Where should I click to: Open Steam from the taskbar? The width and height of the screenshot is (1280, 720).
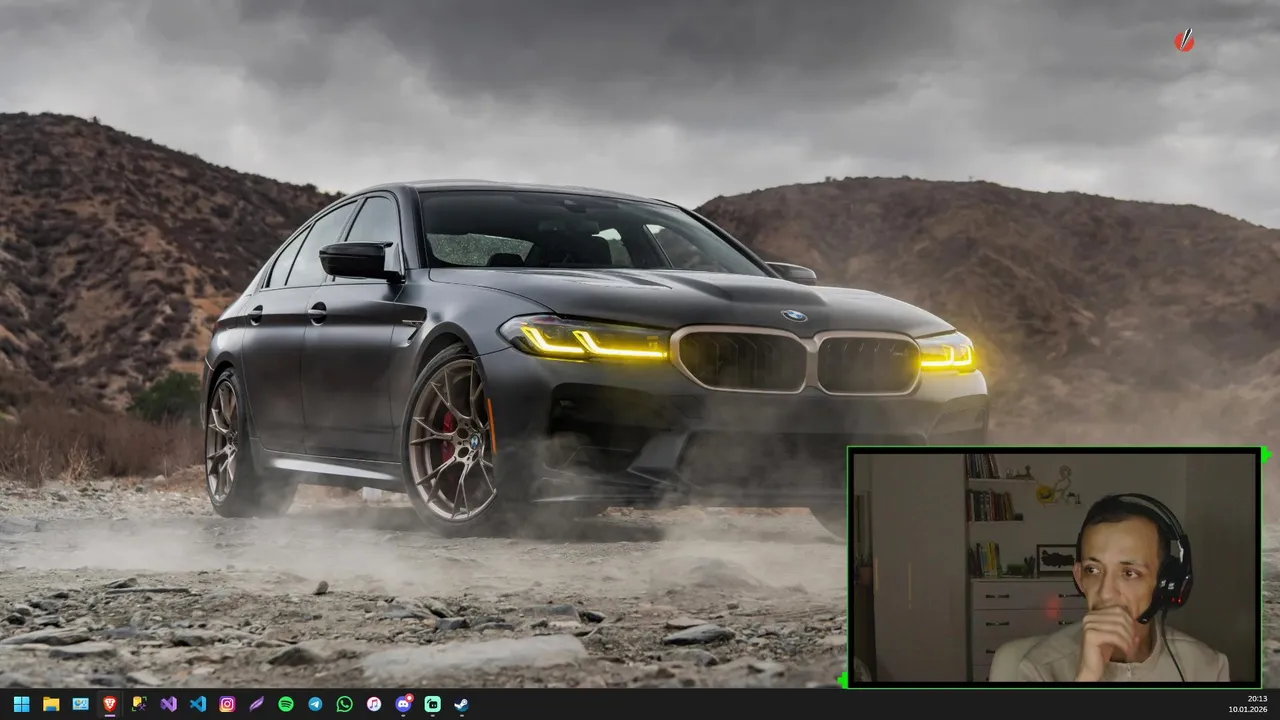(x=462, y=704)
